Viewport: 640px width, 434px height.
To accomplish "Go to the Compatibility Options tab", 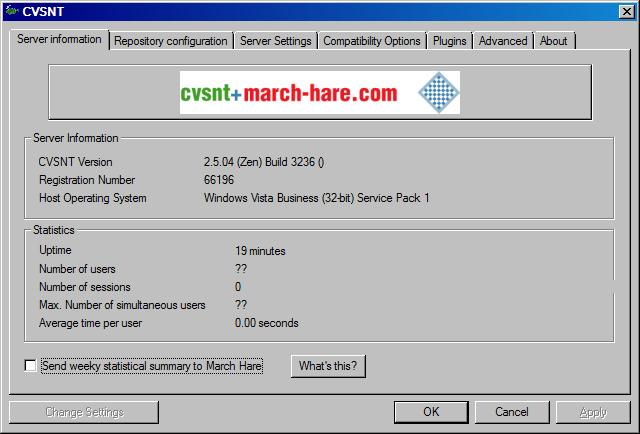I will [371, 41].
